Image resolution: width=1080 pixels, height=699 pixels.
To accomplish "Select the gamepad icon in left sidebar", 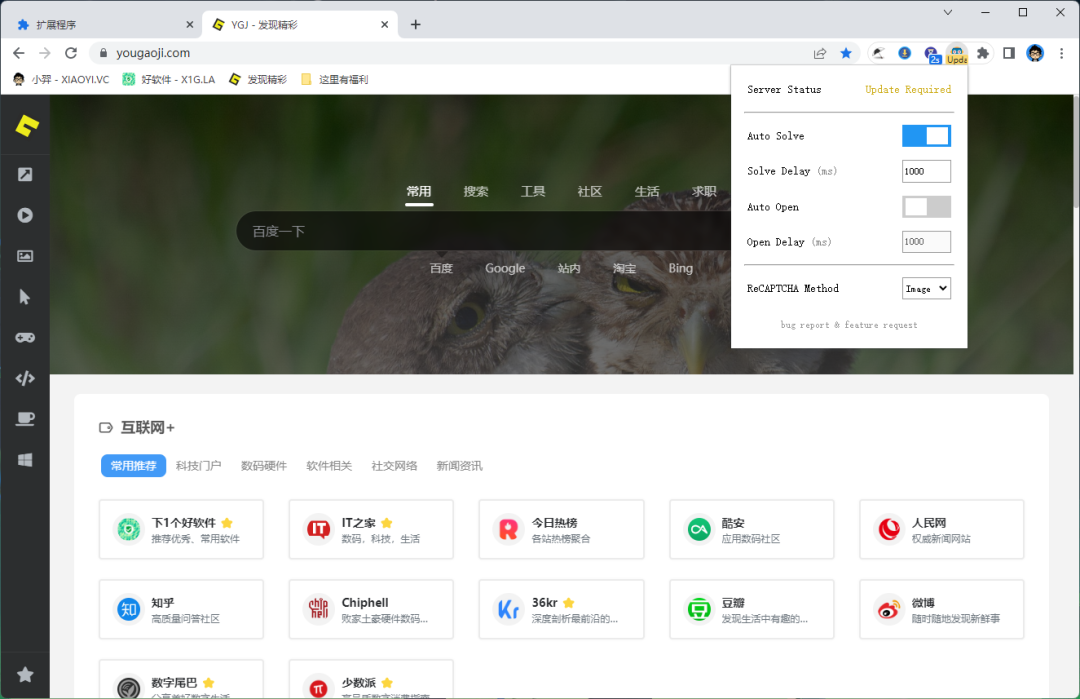I will coord(25,337).
